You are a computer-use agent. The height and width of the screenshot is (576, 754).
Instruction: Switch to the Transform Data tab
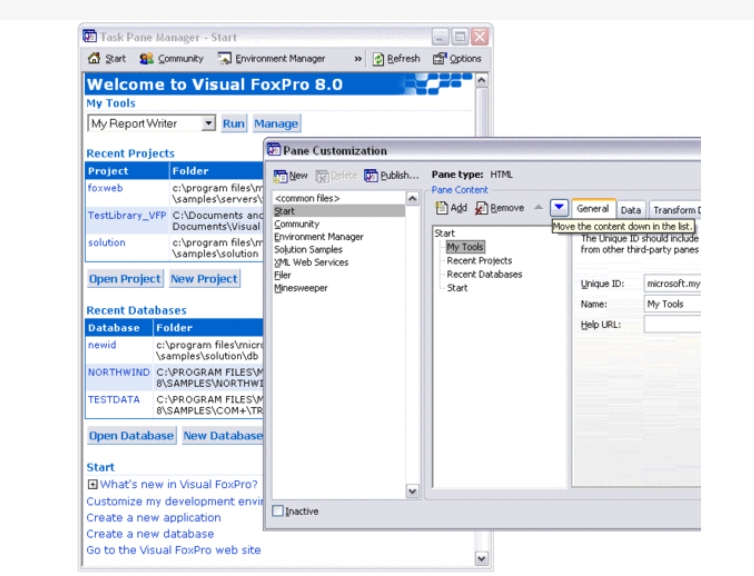675,210
